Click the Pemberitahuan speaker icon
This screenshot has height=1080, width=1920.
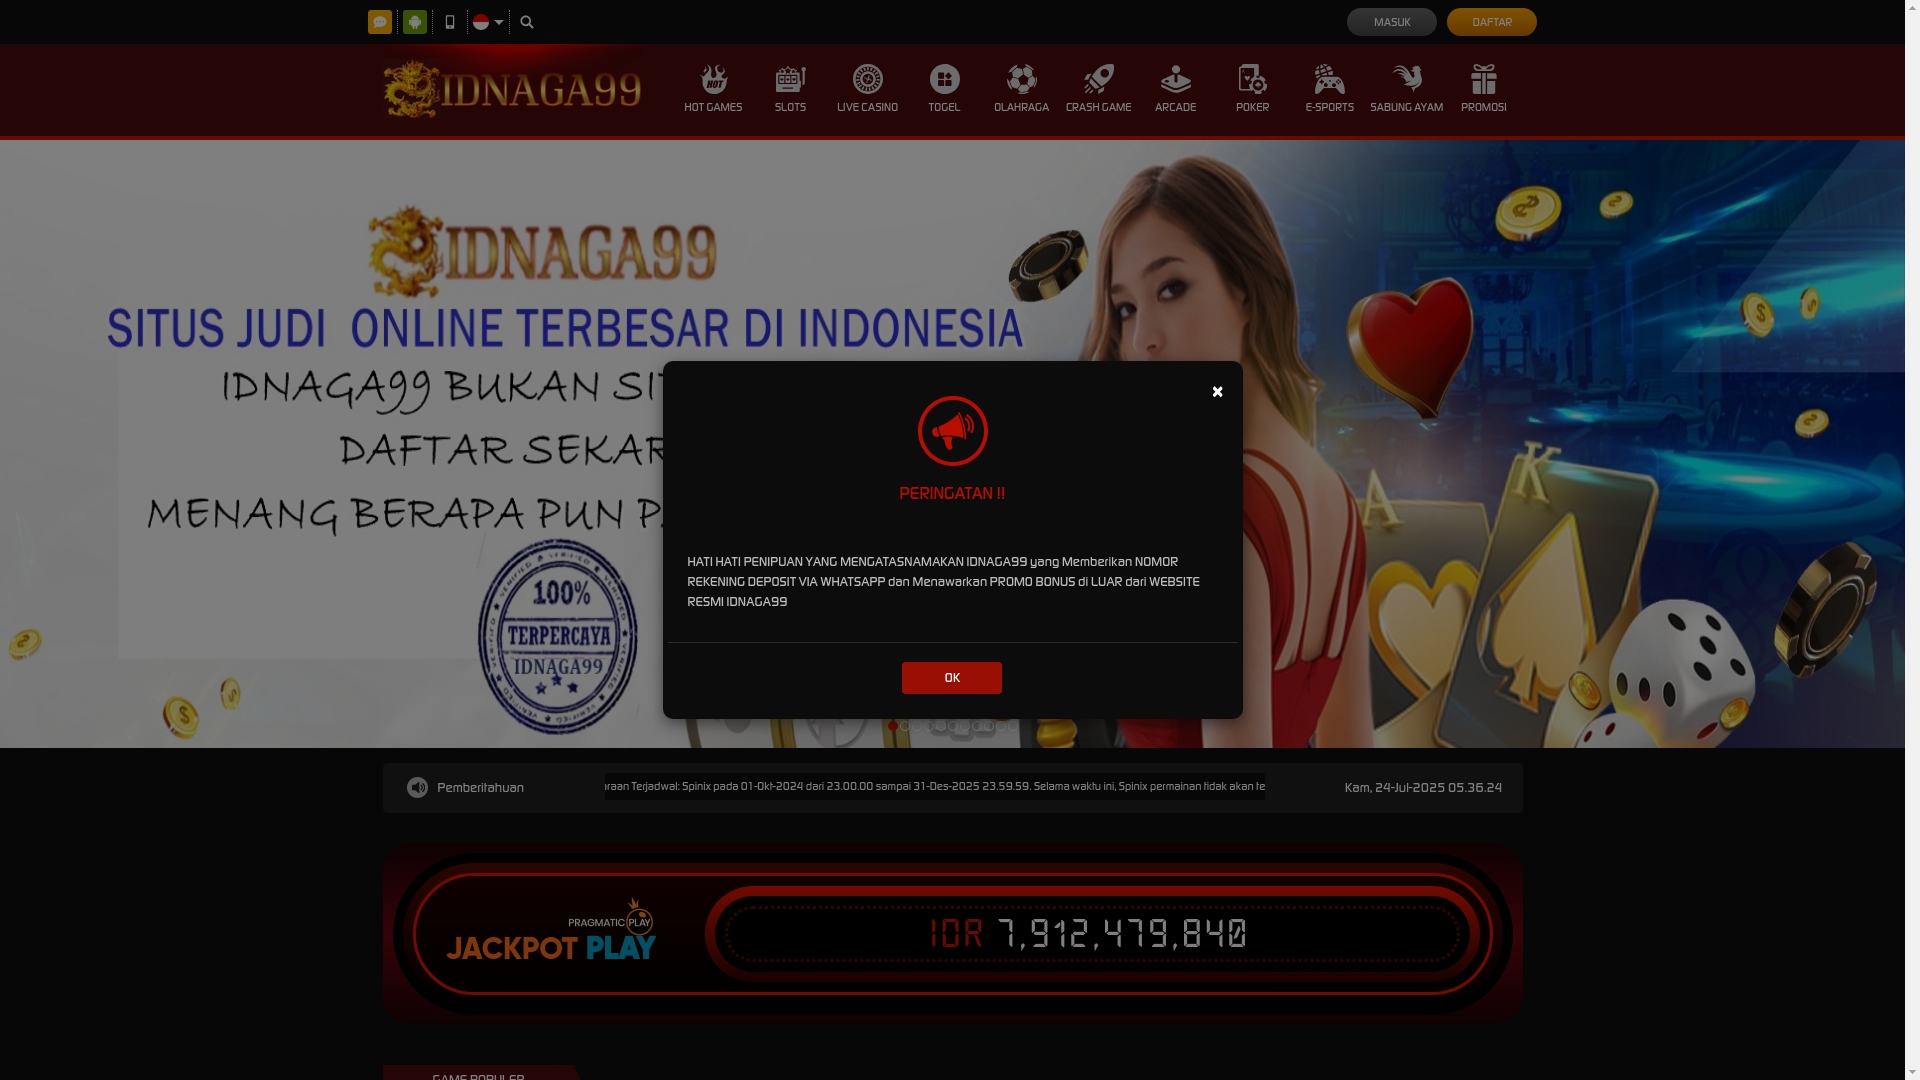point(417,788)
